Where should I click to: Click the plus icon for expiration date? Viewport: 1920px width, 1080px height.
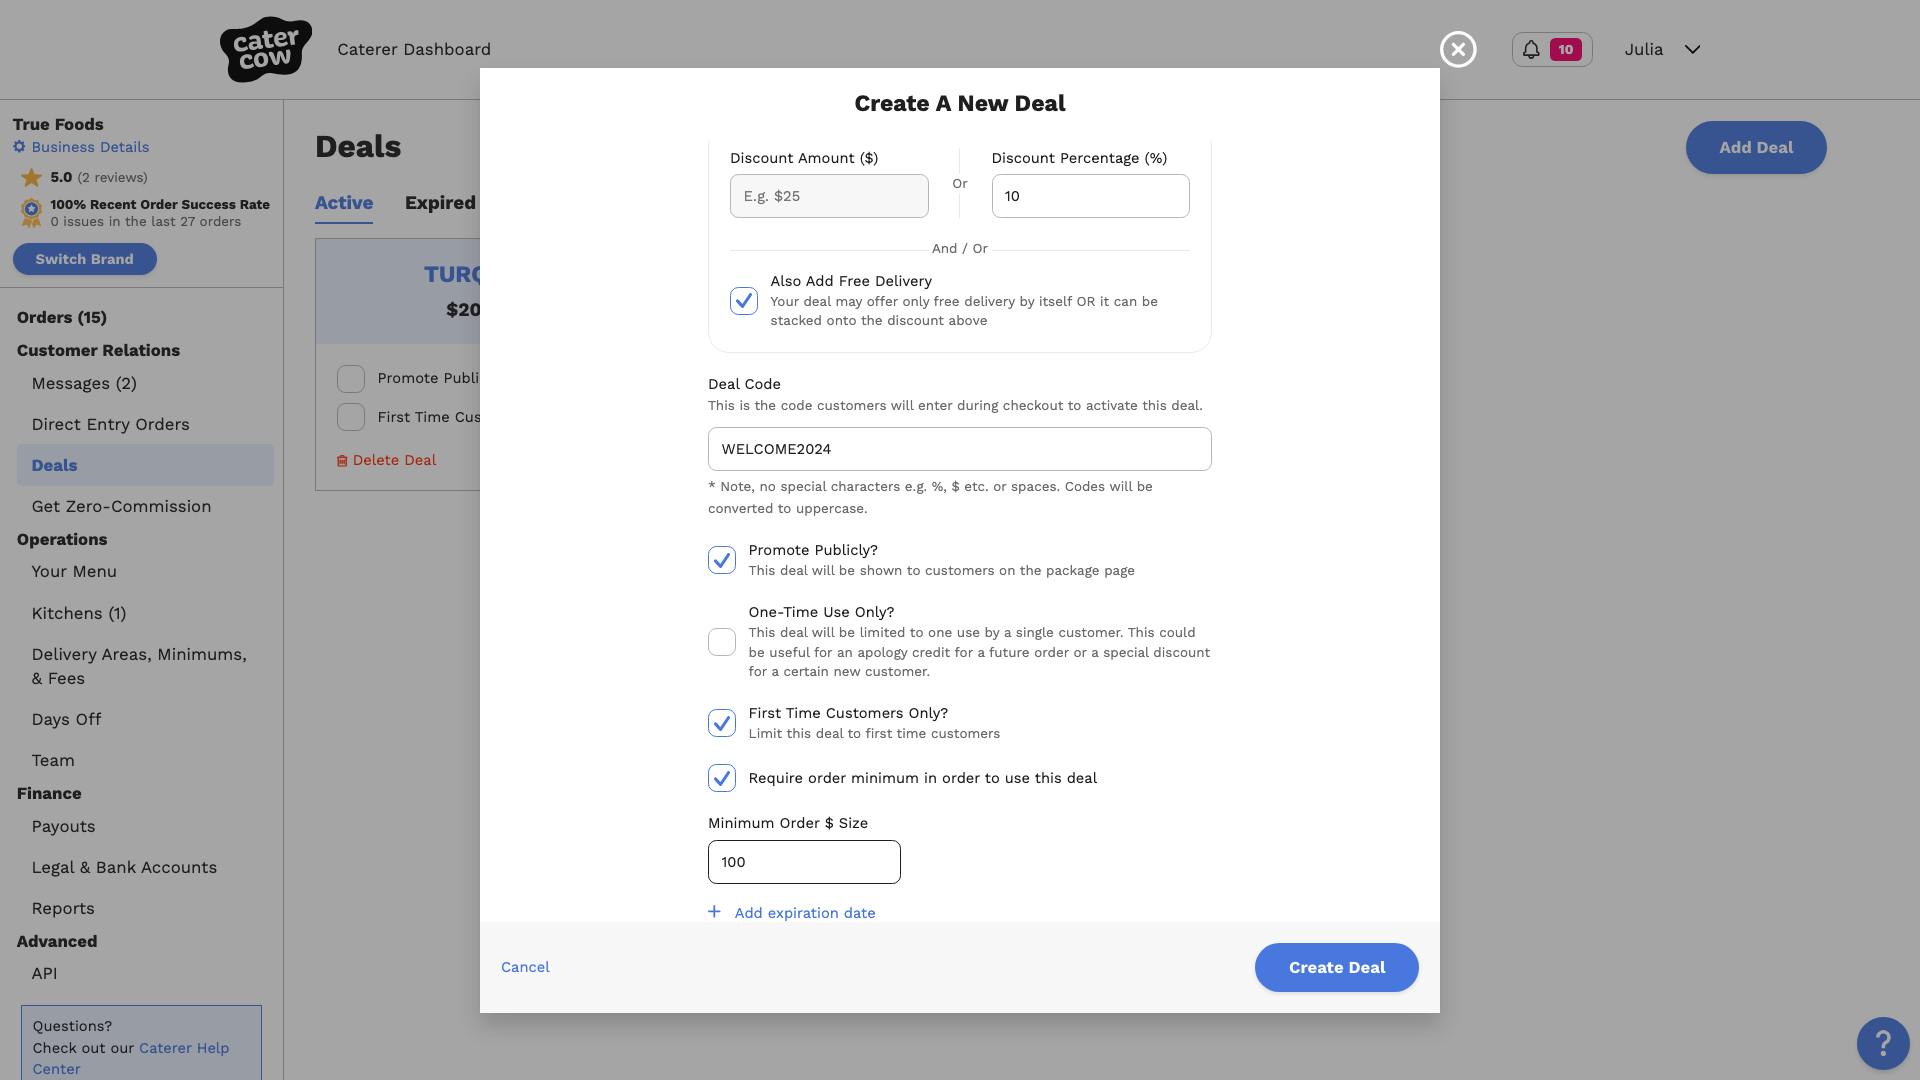[714, 912]
